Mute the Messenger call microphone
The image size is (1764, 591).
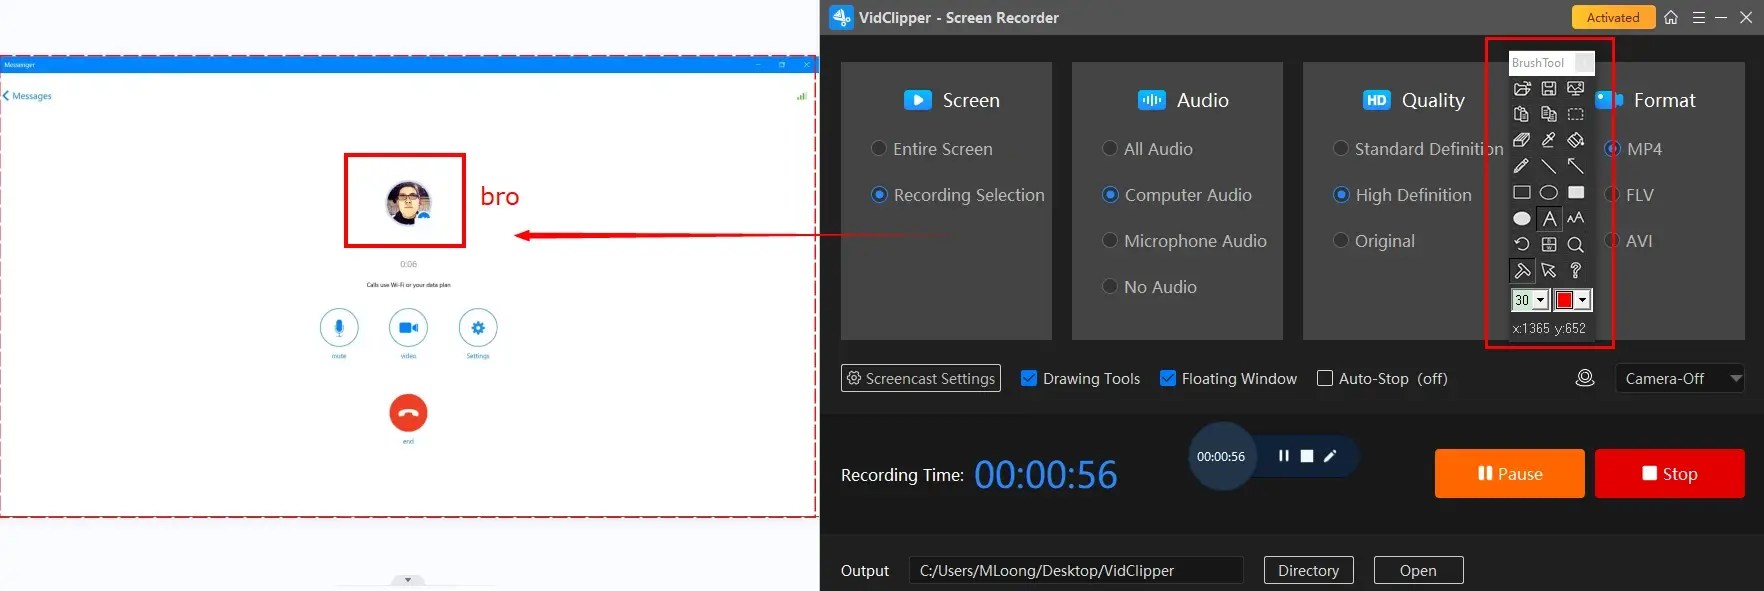pos(339,327)
